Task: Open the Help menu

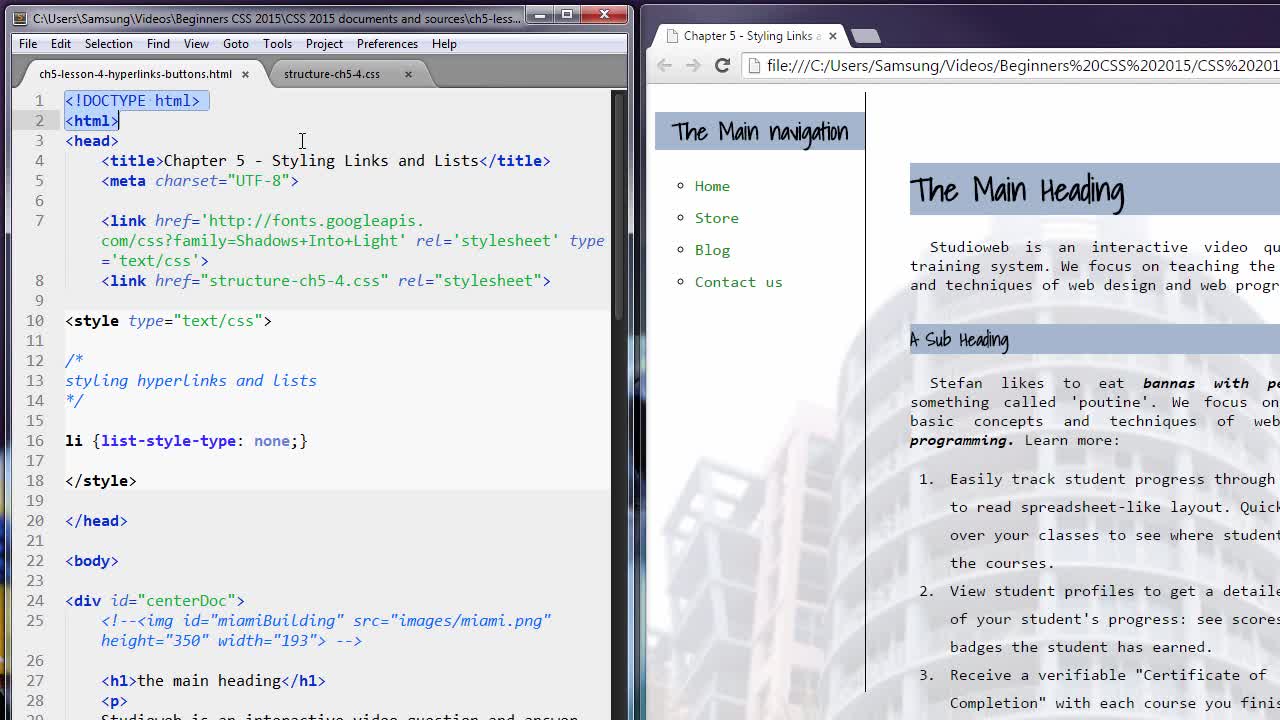Action: (x=444, y=44)
